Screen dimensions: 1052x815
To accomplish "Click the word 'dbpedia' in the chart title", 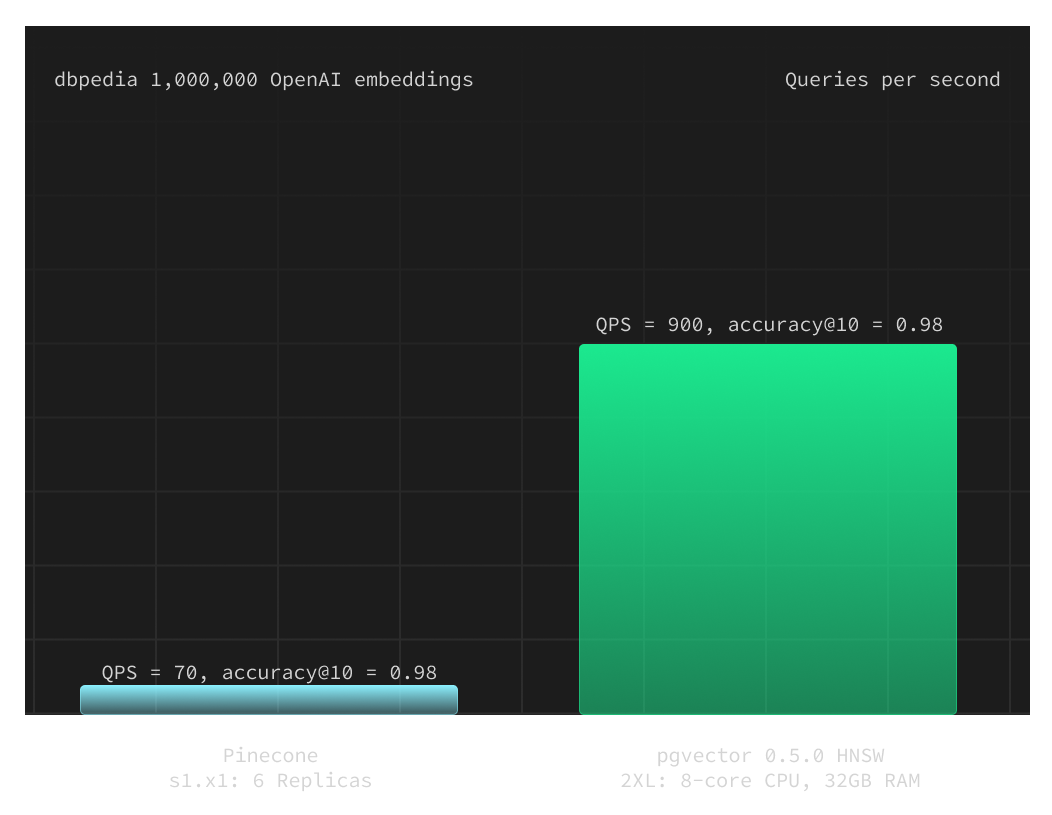I will [x=96, y=80].
